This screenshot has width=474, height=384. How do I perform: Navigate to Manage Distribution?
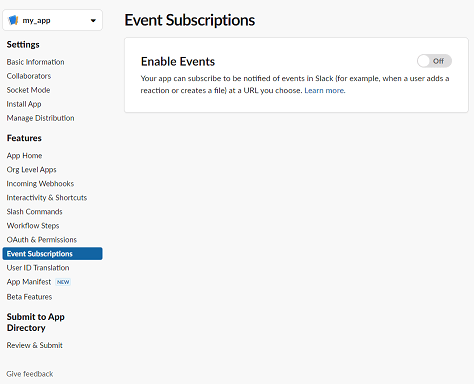40,118
